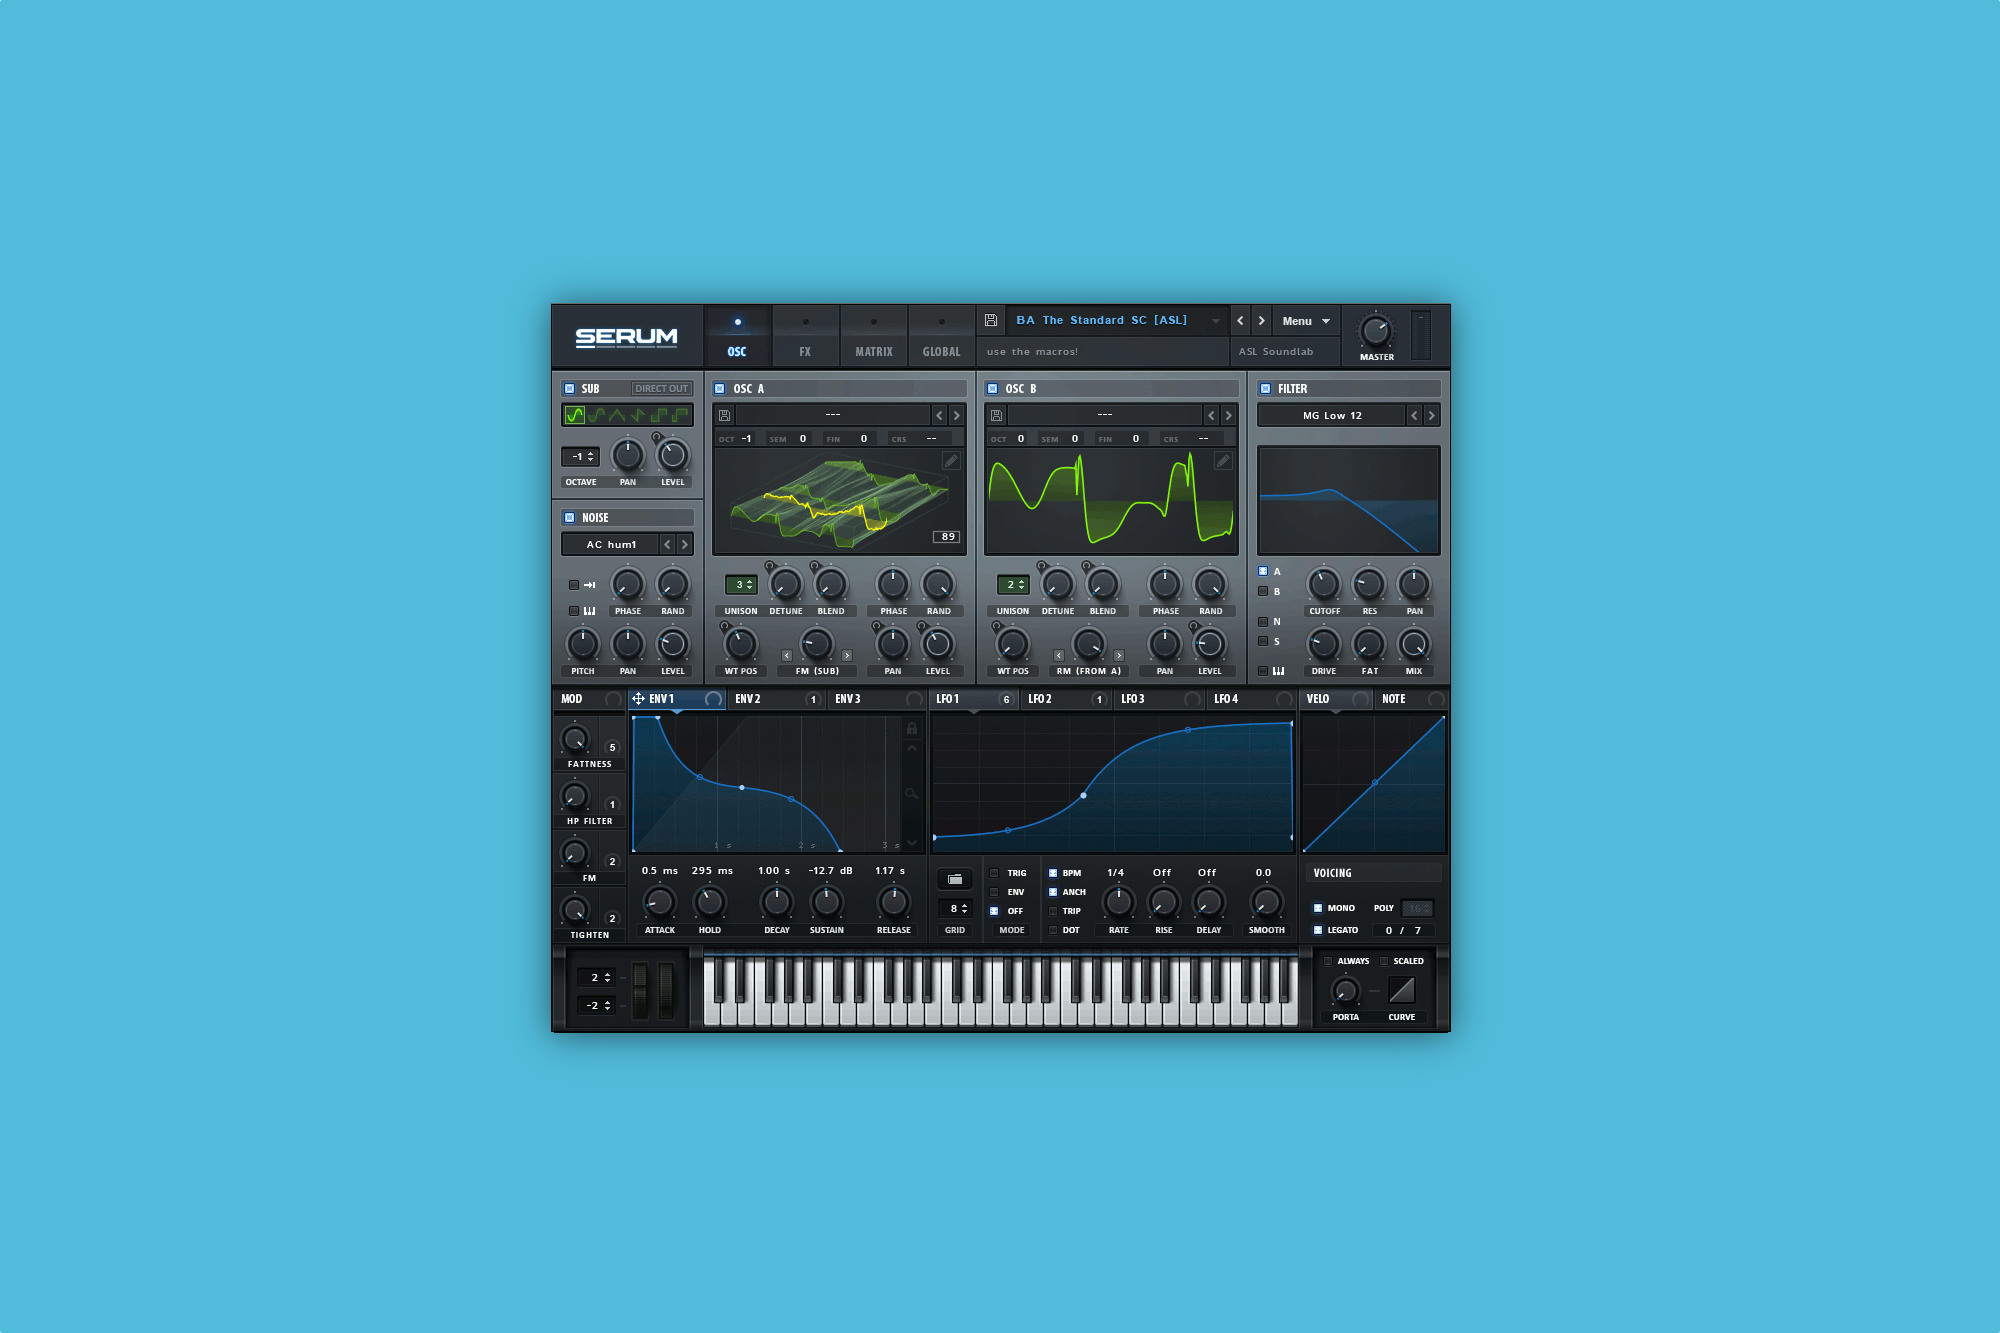Route OSC B to filter checkbox
This screenshot has height=1333, width=2000.
(1263, 591)
